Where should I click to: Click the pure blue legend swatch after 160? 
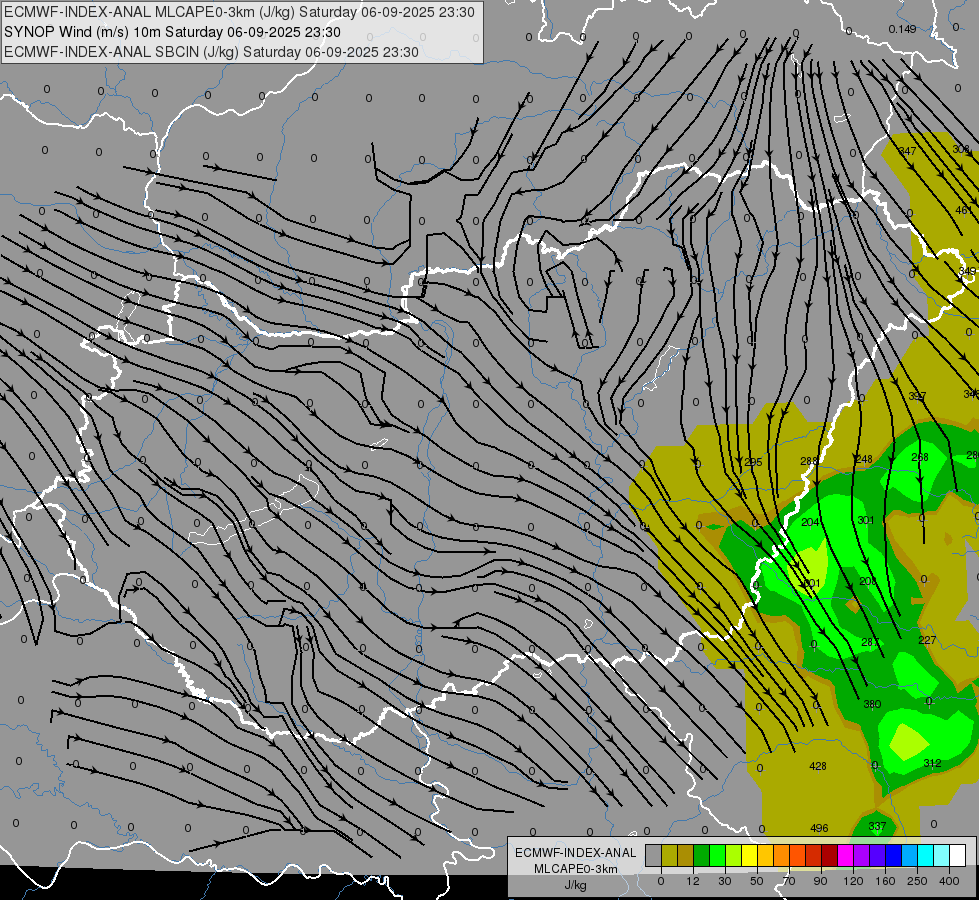click(x=894, y=855)
